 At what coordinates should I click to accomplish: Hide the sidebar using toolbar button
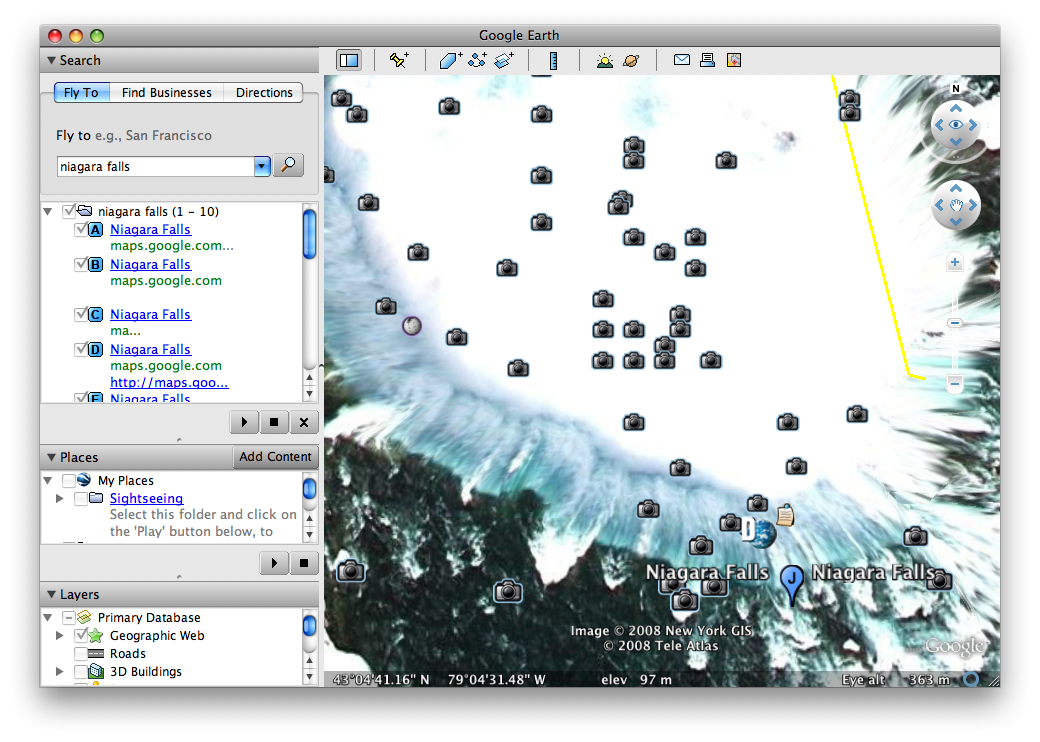tap(349, 61)
